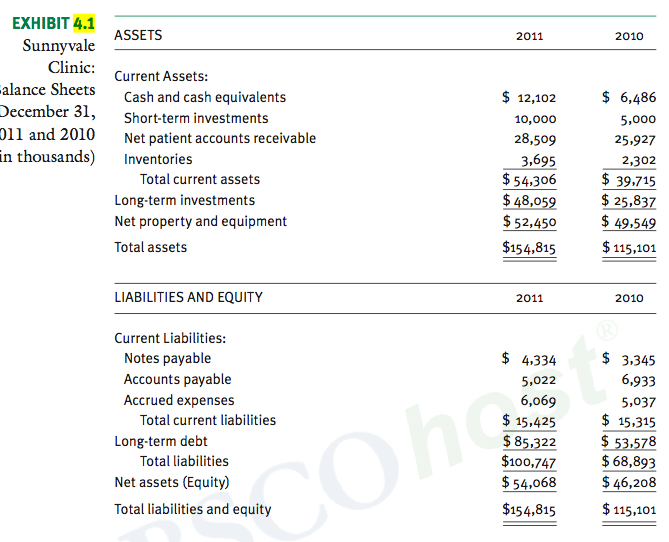669x542 pixels.
Task: Click the 10,000 short-term investments value
Action: click(x=535, y=119)
